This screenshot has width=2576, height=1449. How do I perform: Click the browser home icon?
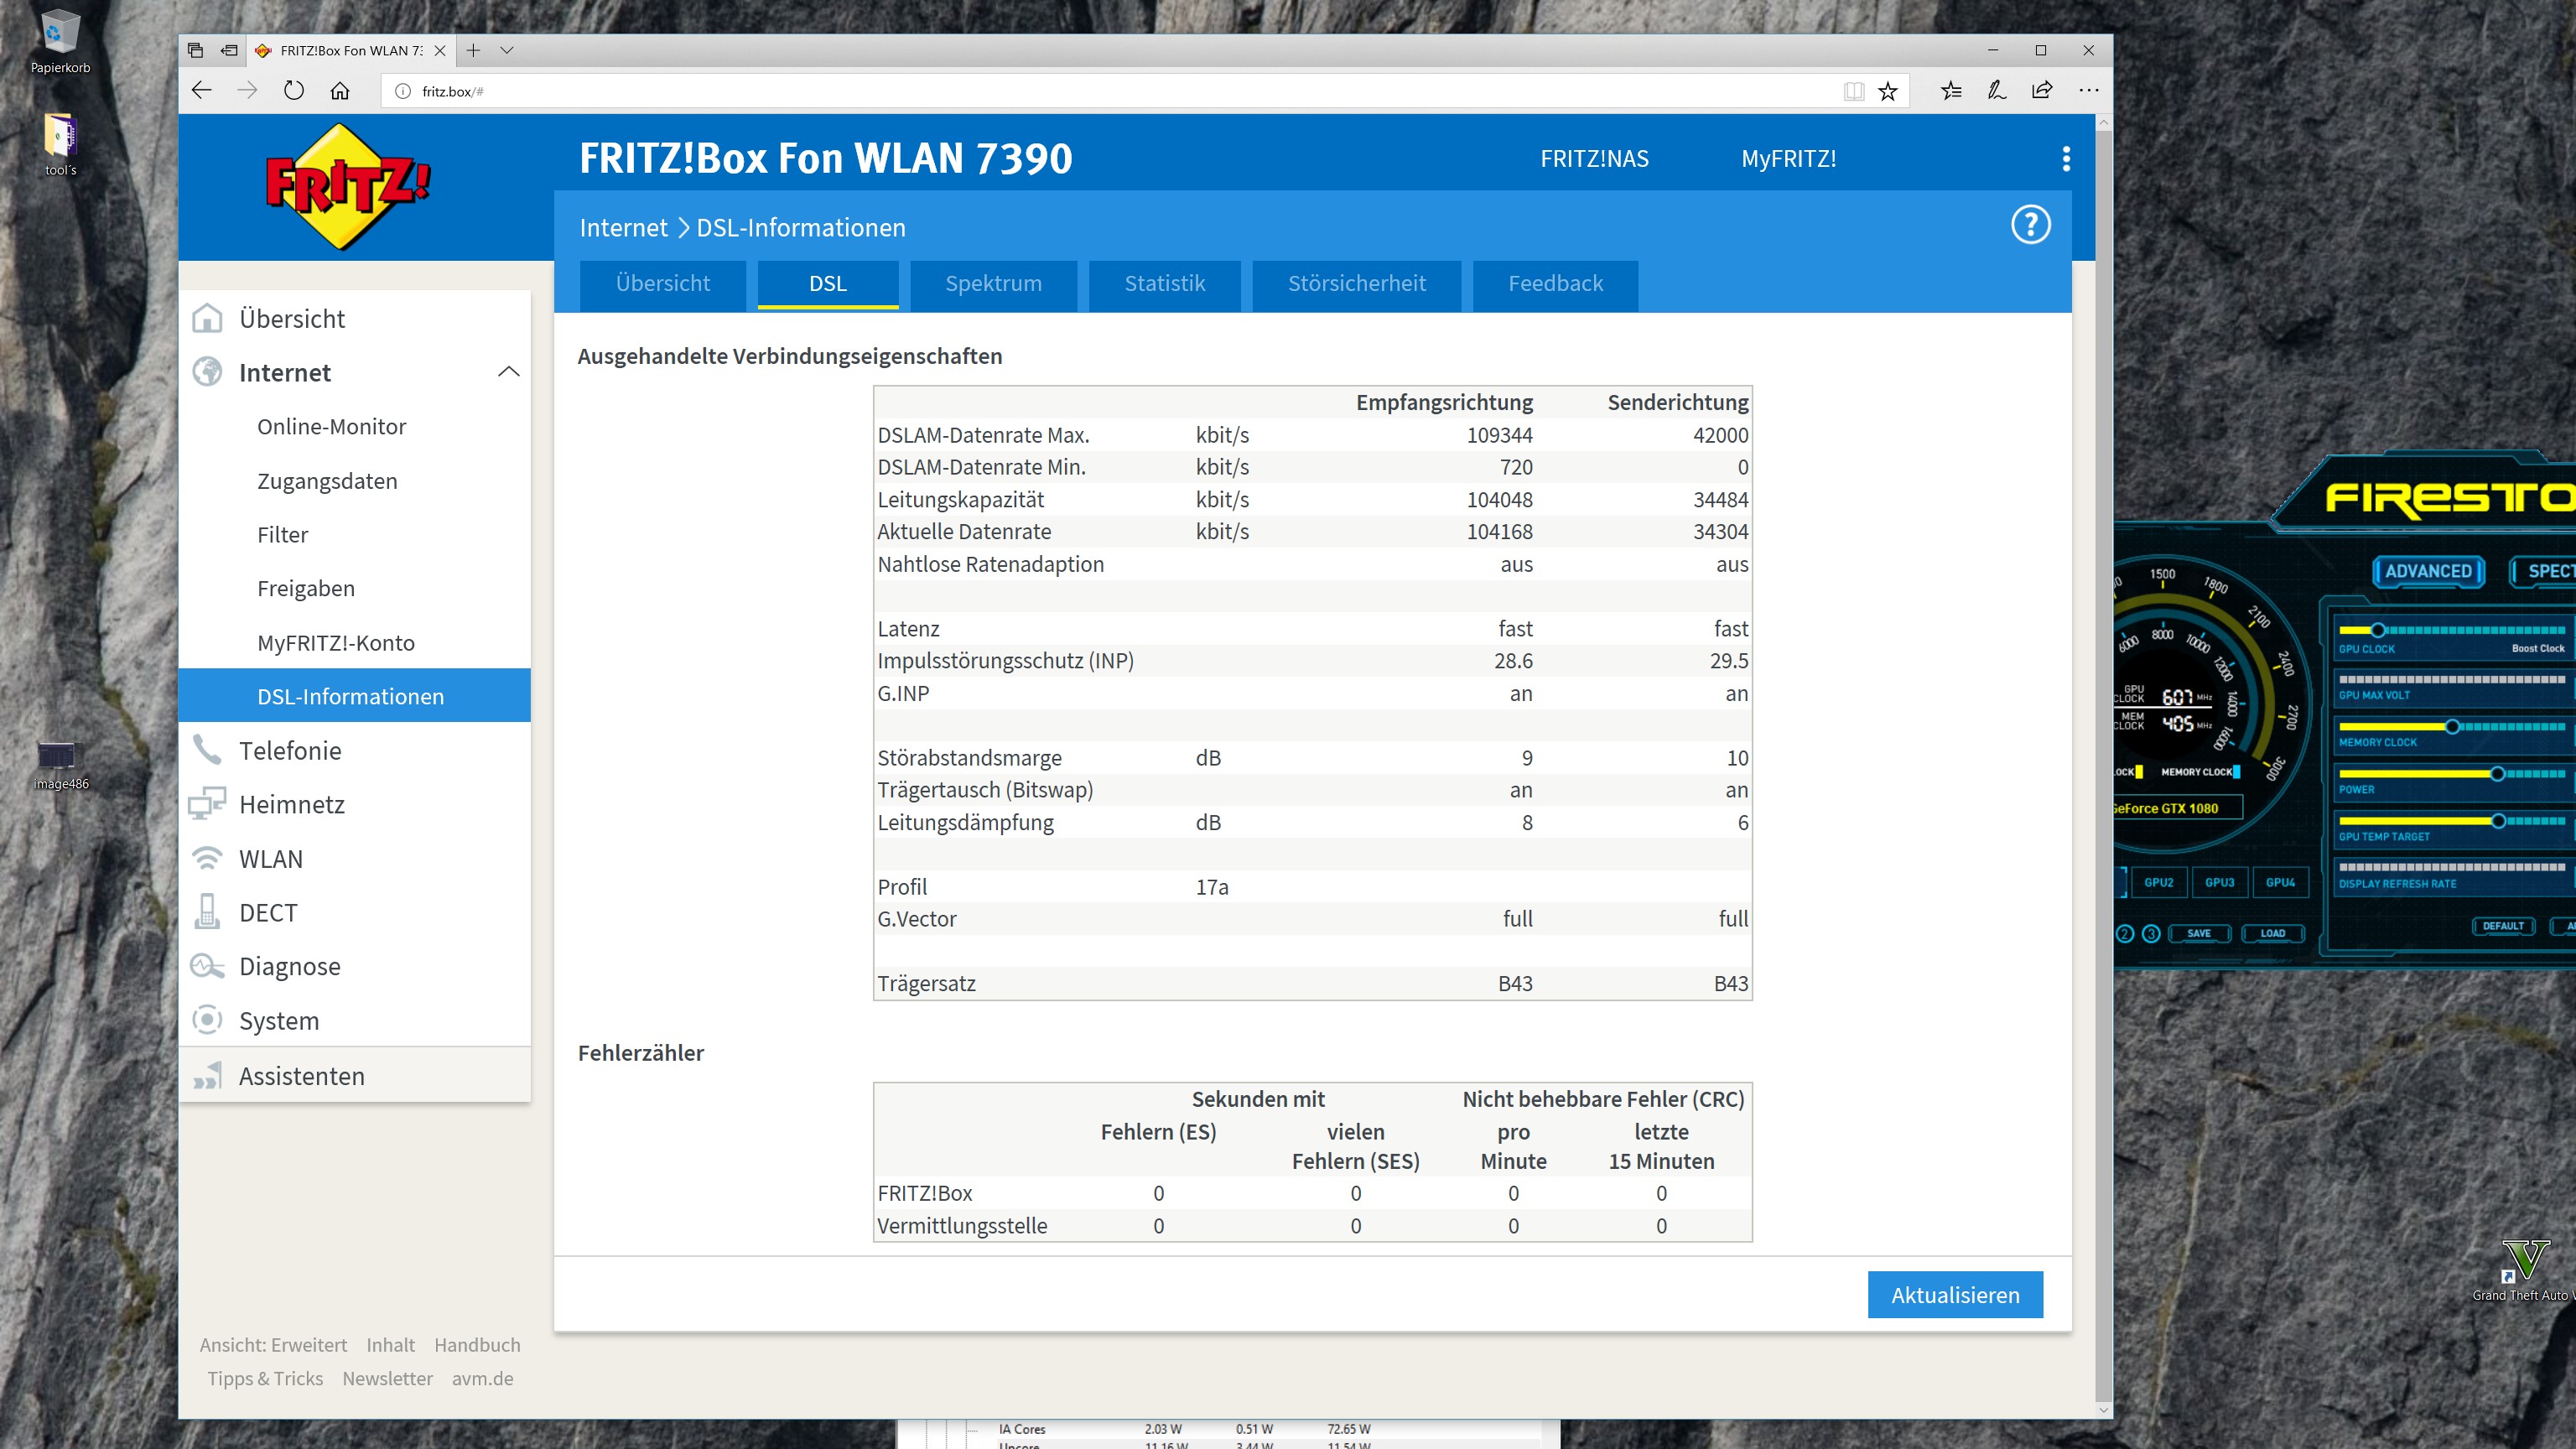tap(340, 91)
